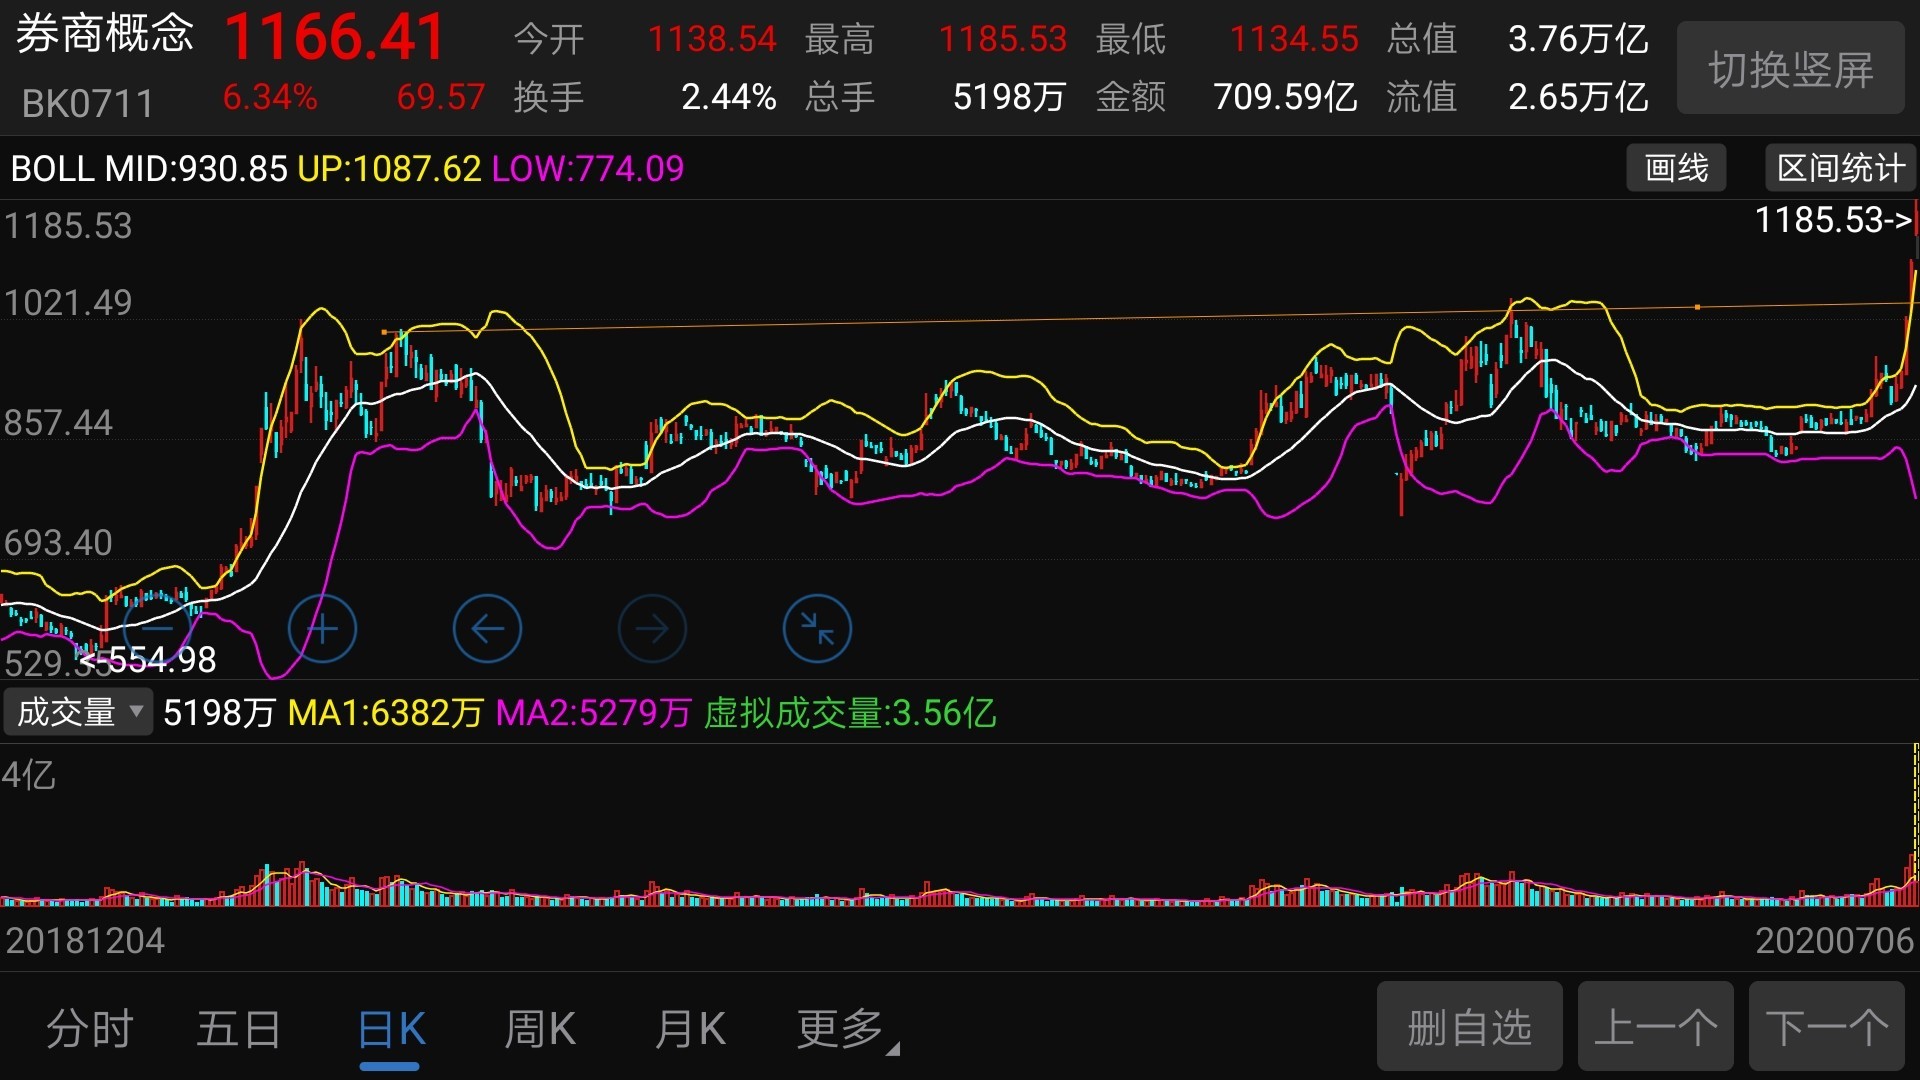Select the 日K tab

coord(391,1029)
